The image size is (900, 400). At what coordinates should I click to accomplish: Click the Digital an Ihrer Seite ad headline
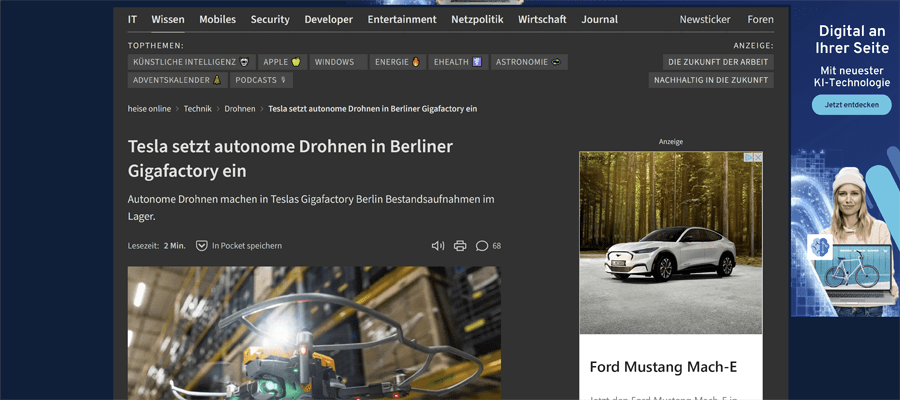[852, 40]
